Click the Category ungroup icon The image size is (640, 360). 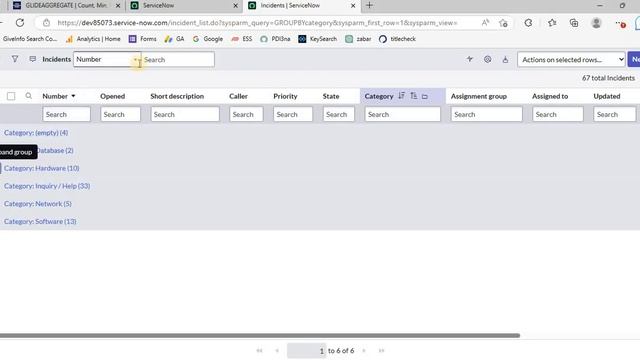tap(425, 97)
